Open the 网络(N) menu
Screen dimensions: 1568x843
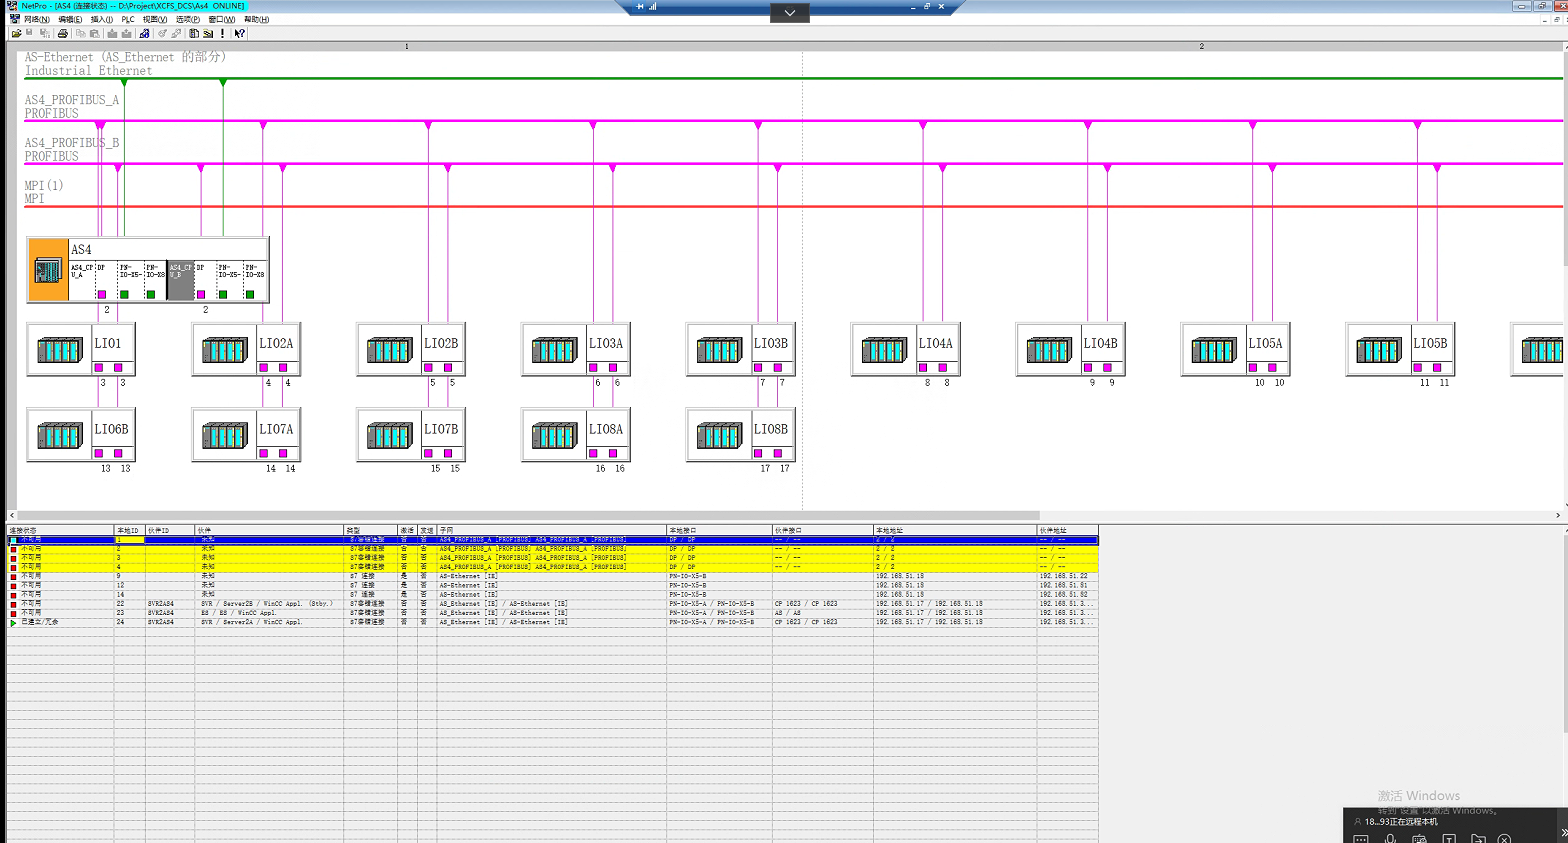[x=37, y=19]
